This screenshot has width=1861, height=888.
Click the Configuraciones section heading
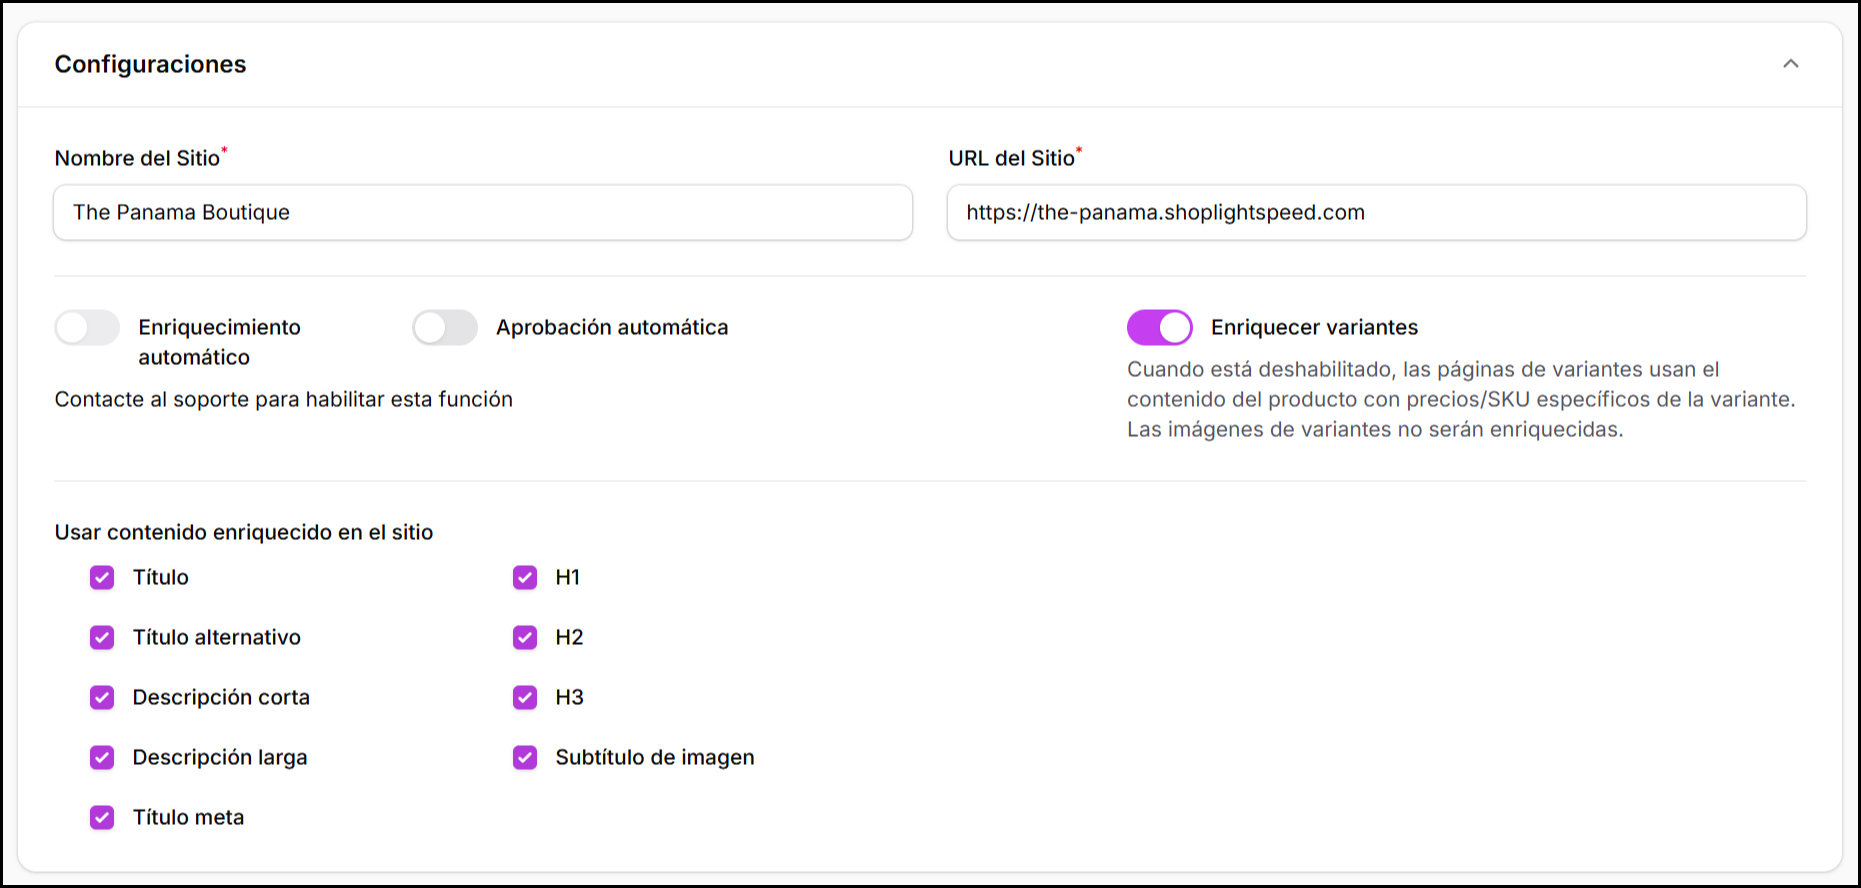click(x=150, y=64)
